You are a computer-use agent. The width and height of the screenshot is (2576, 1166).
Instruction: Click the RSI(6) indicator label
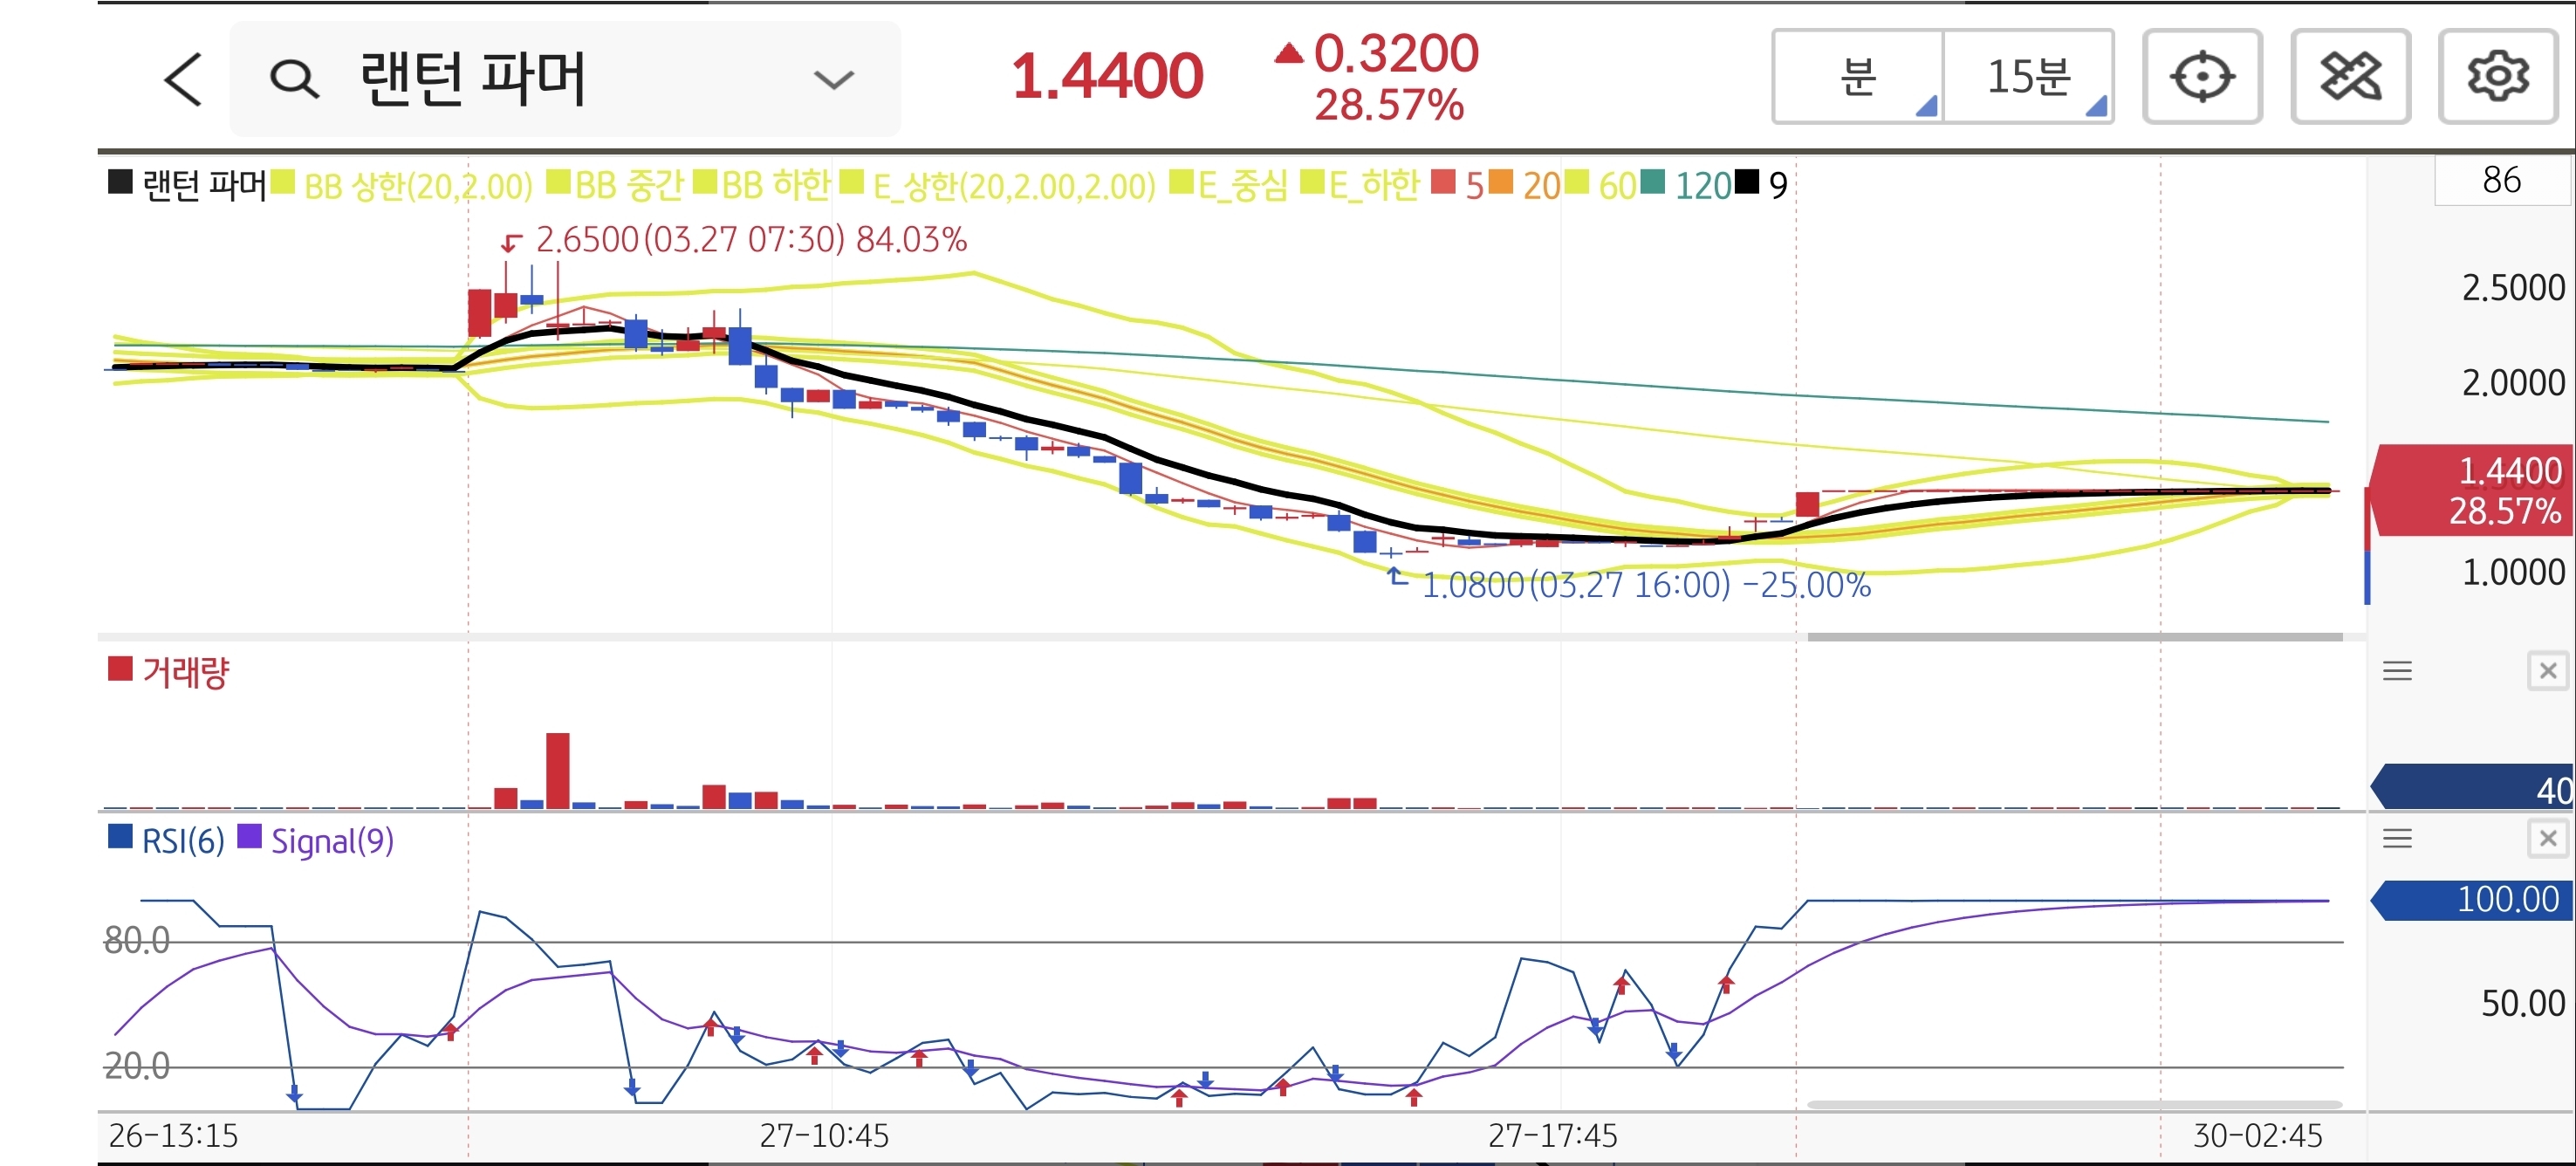tap(182, 841)
